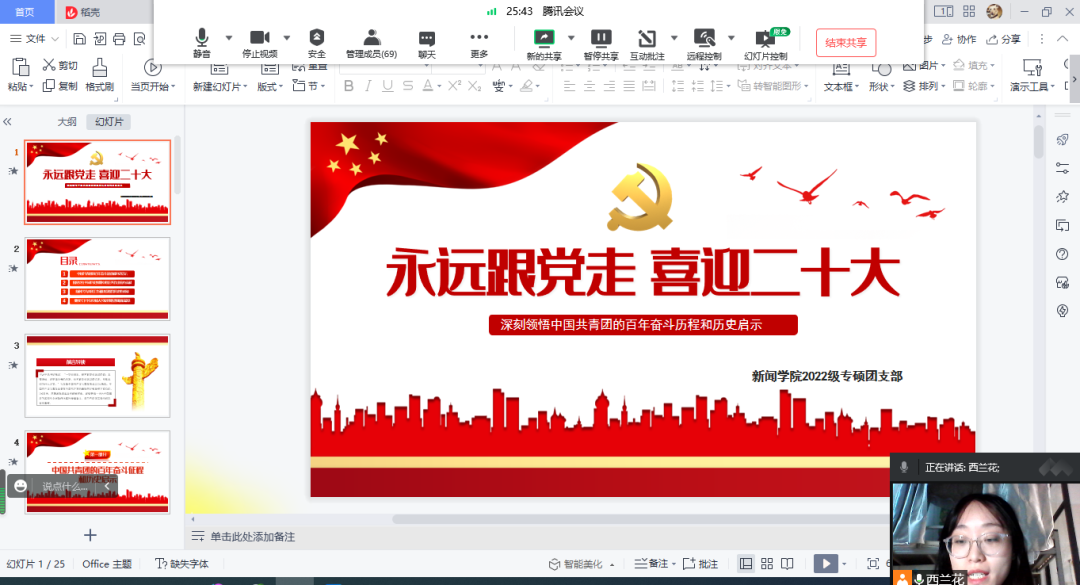Screen dimensions: 1080x585
Task: Toggle bold formatting
Action: coord(349,86)
